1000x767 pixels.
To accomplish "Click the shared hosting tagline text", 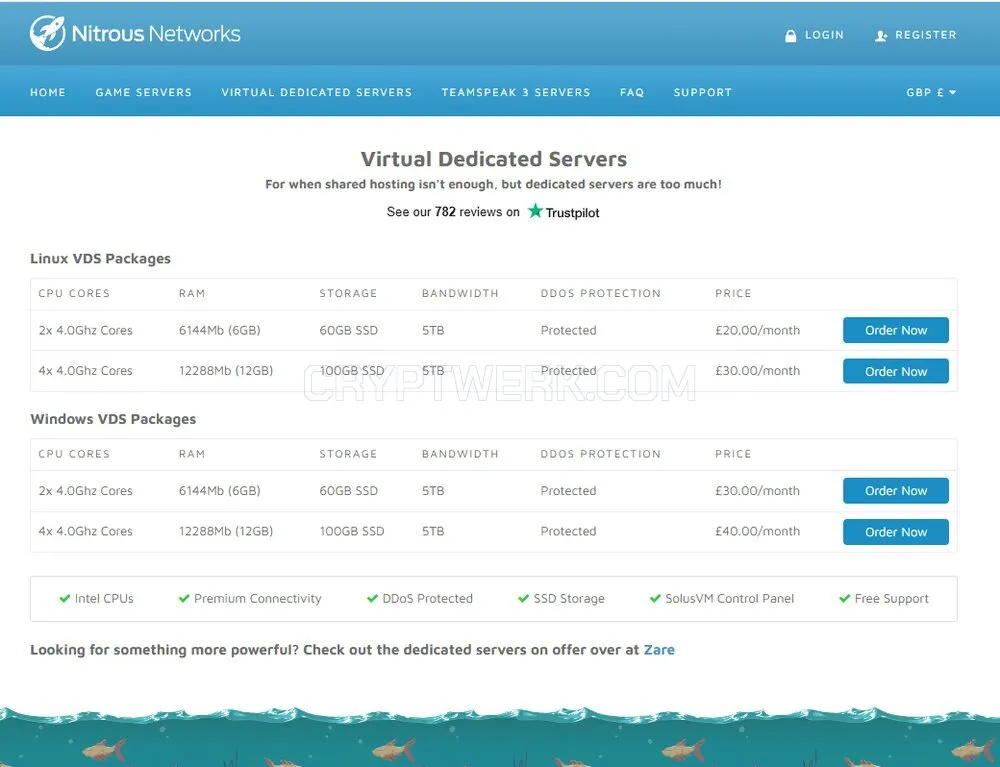I will (x=493, y=184).
